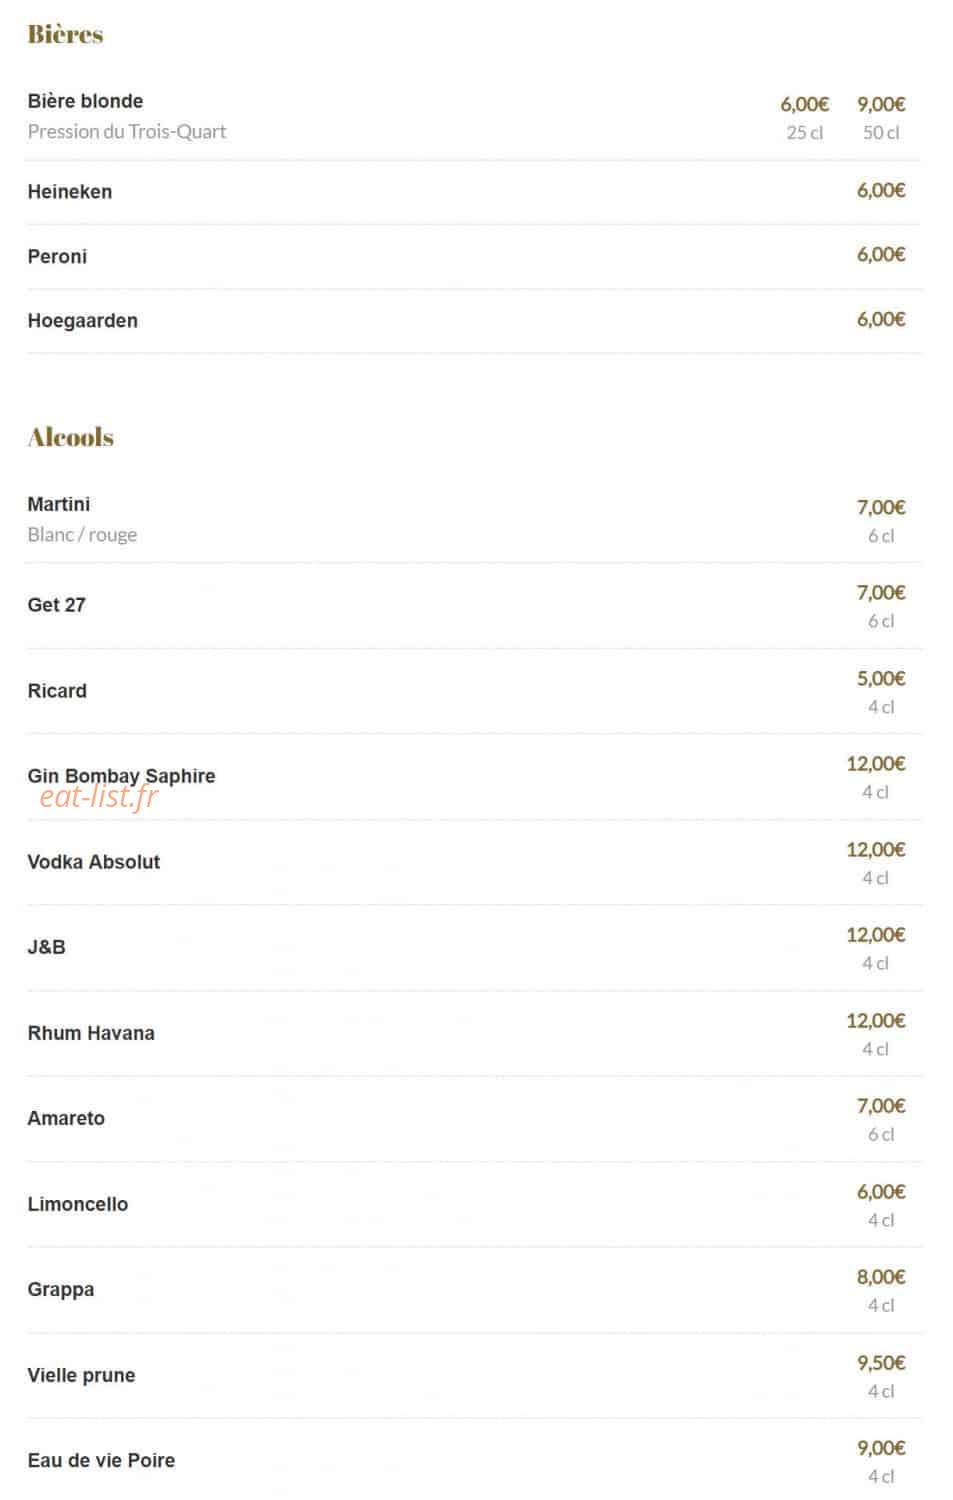Click on Amareto entry

[65, 1118]
